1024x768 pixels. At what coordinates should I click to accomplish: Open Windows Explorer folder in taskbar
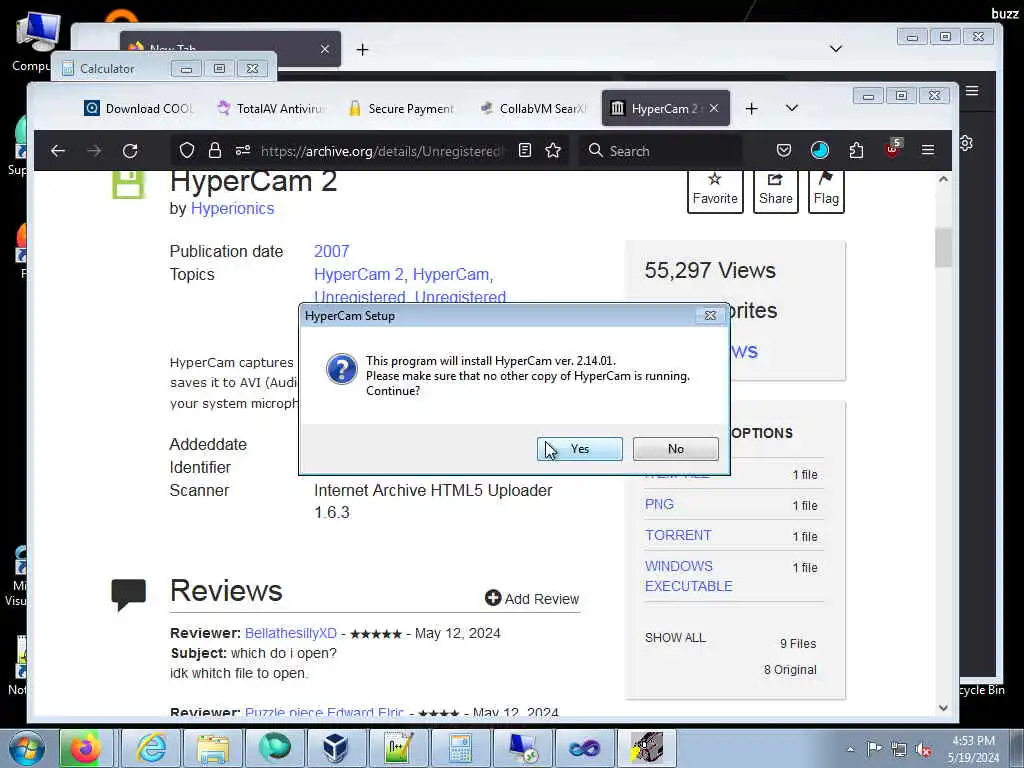tap(213, 748)
